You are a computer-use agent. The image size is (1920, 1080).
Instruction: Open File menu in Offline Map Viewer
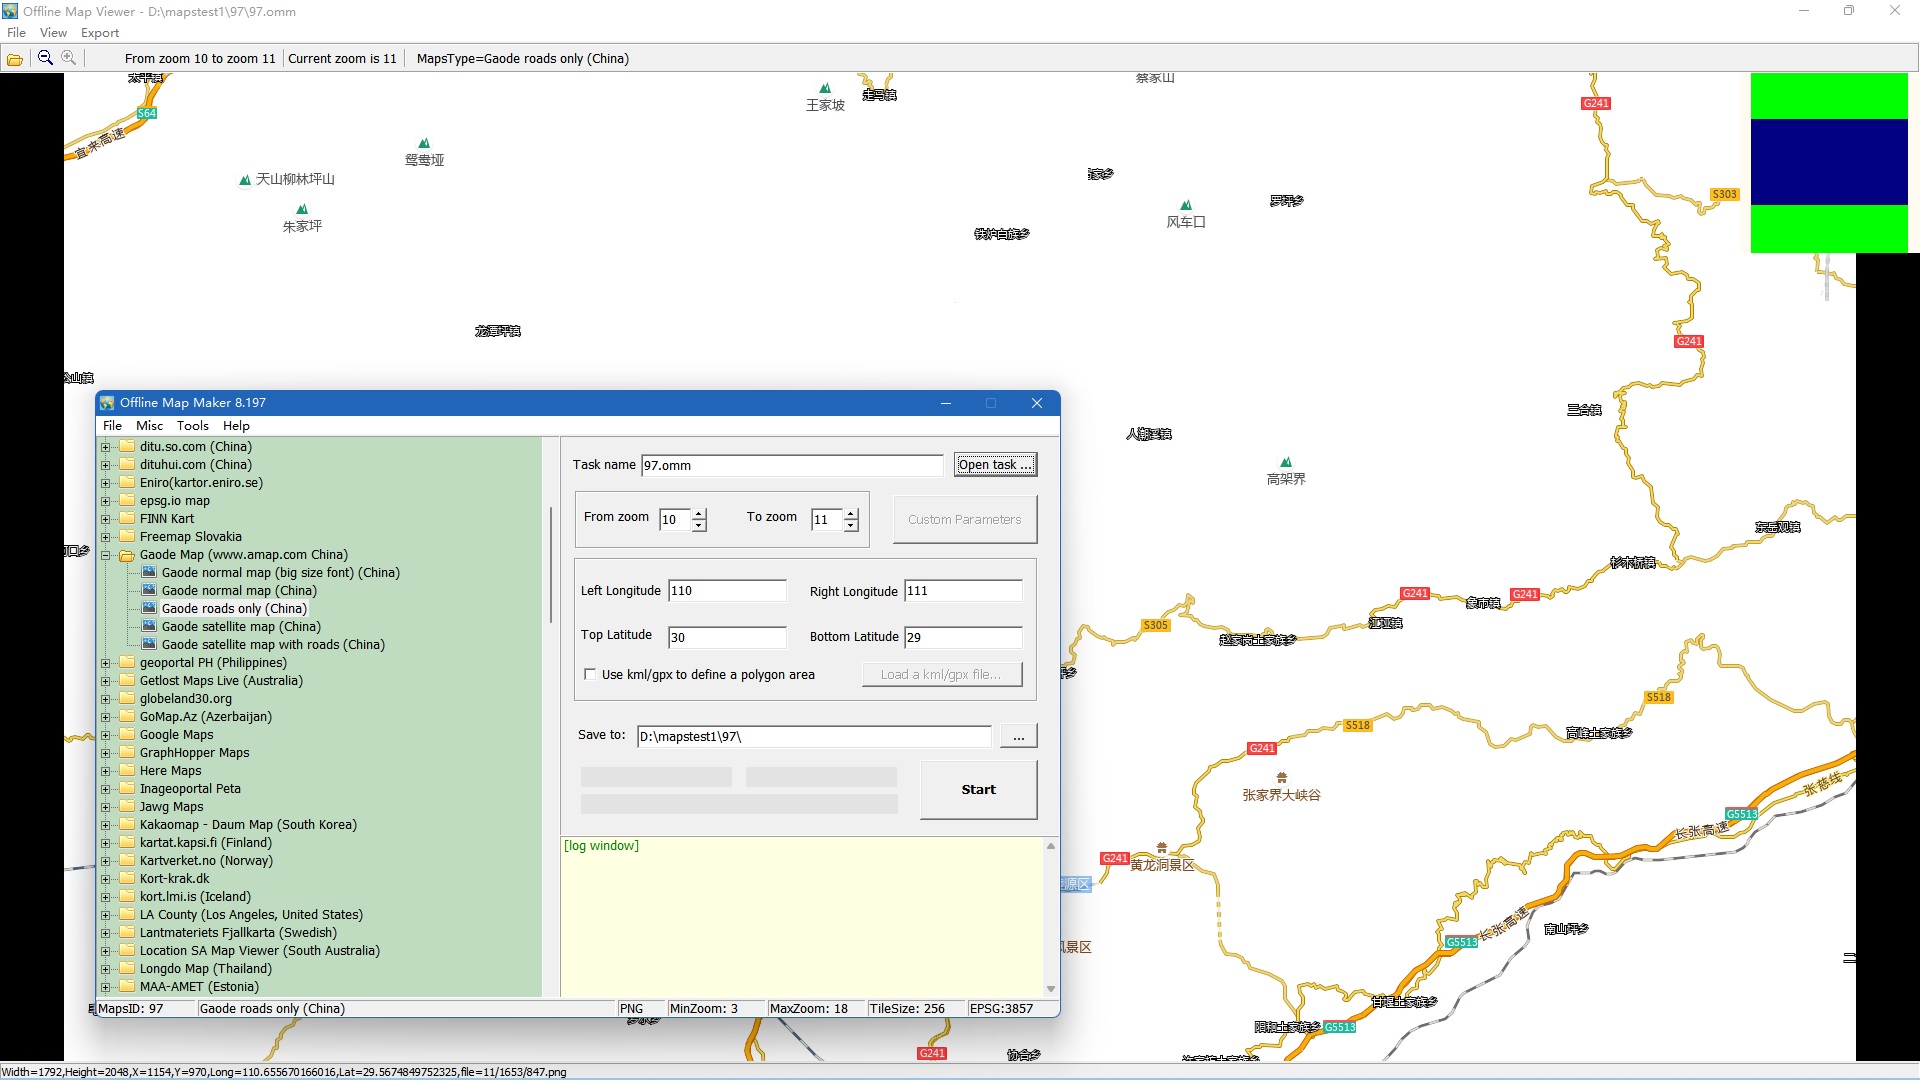point(16,33)
